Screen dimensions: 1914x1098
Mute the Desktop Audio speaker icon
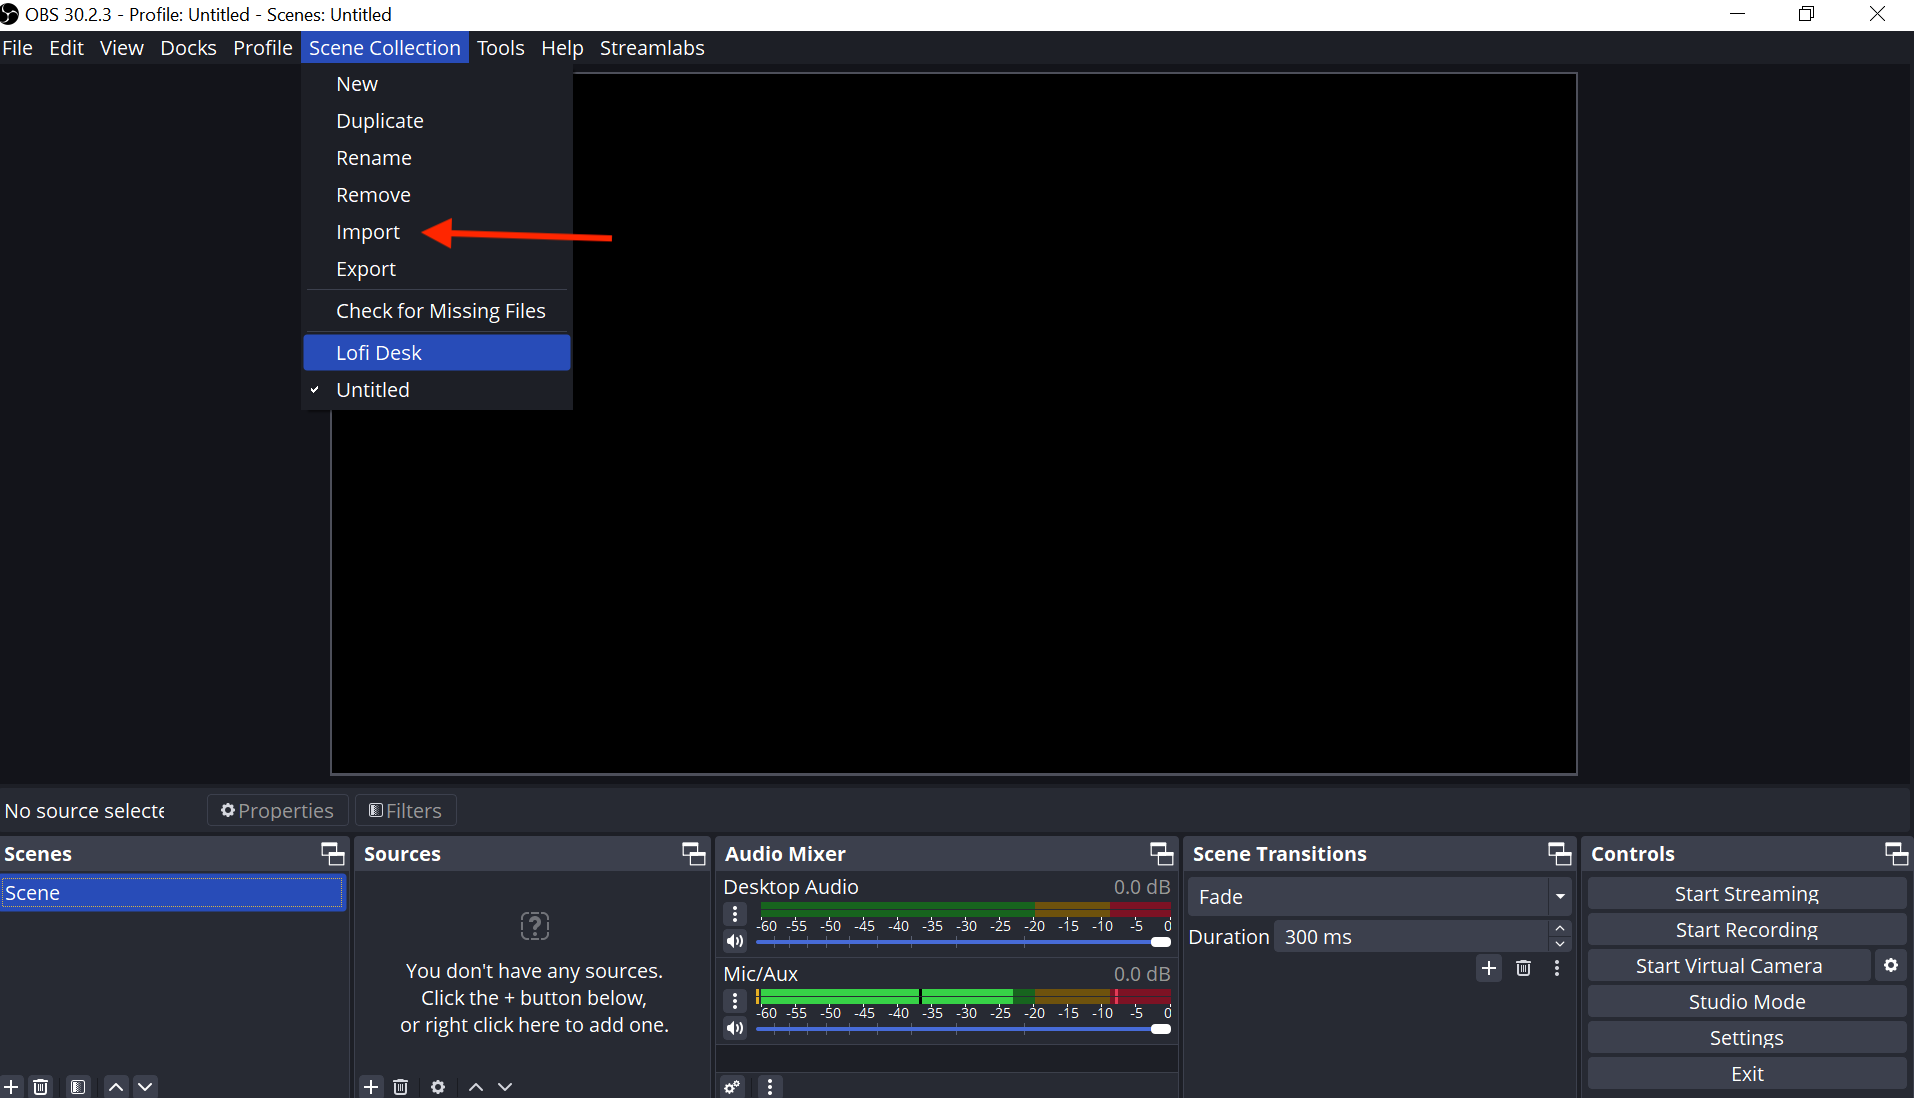(x=735, y=941)
